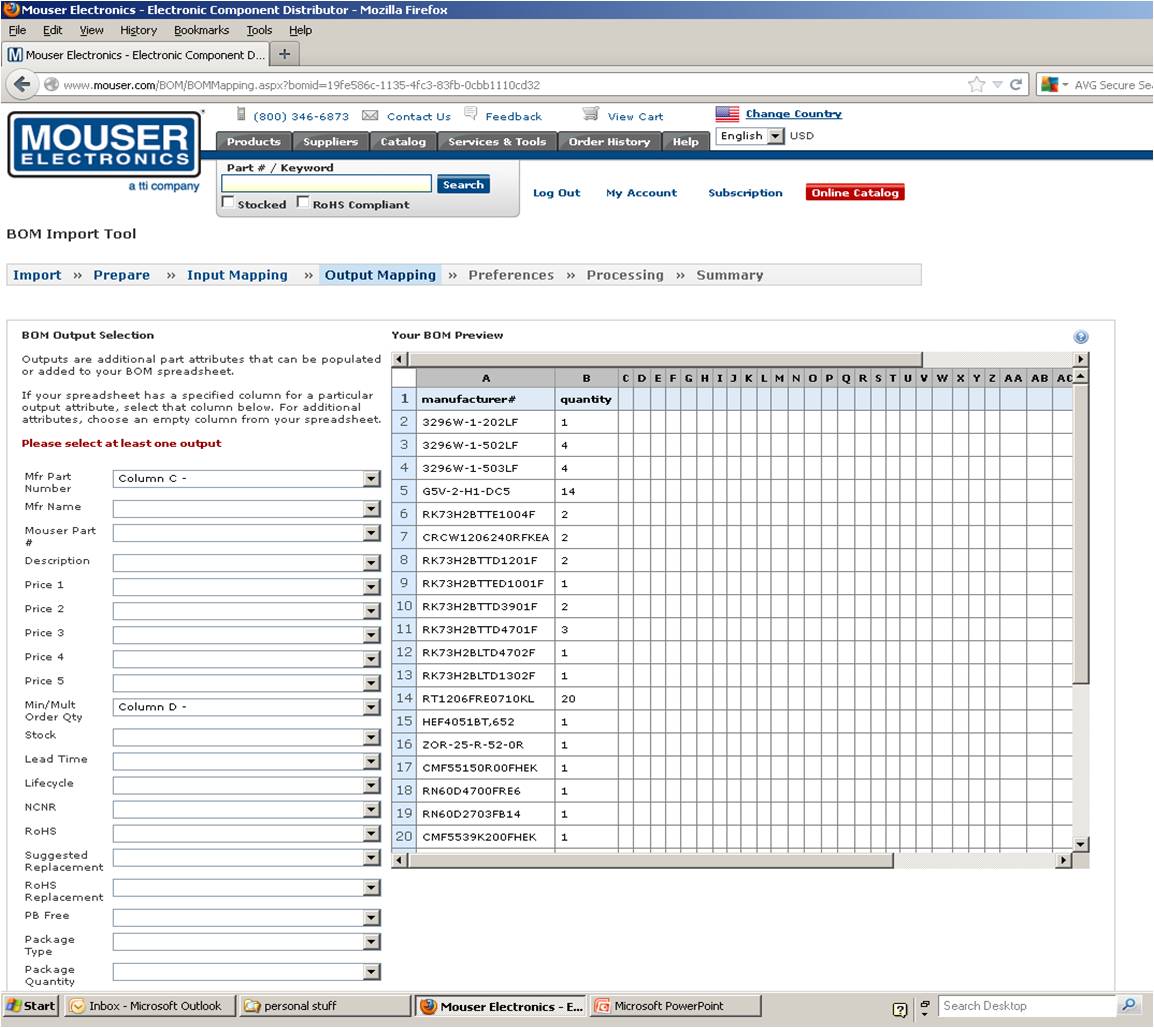The image size is (1154, 1028).
Task: Open the Firefox History menu
Action: click(x=138, y=30)
